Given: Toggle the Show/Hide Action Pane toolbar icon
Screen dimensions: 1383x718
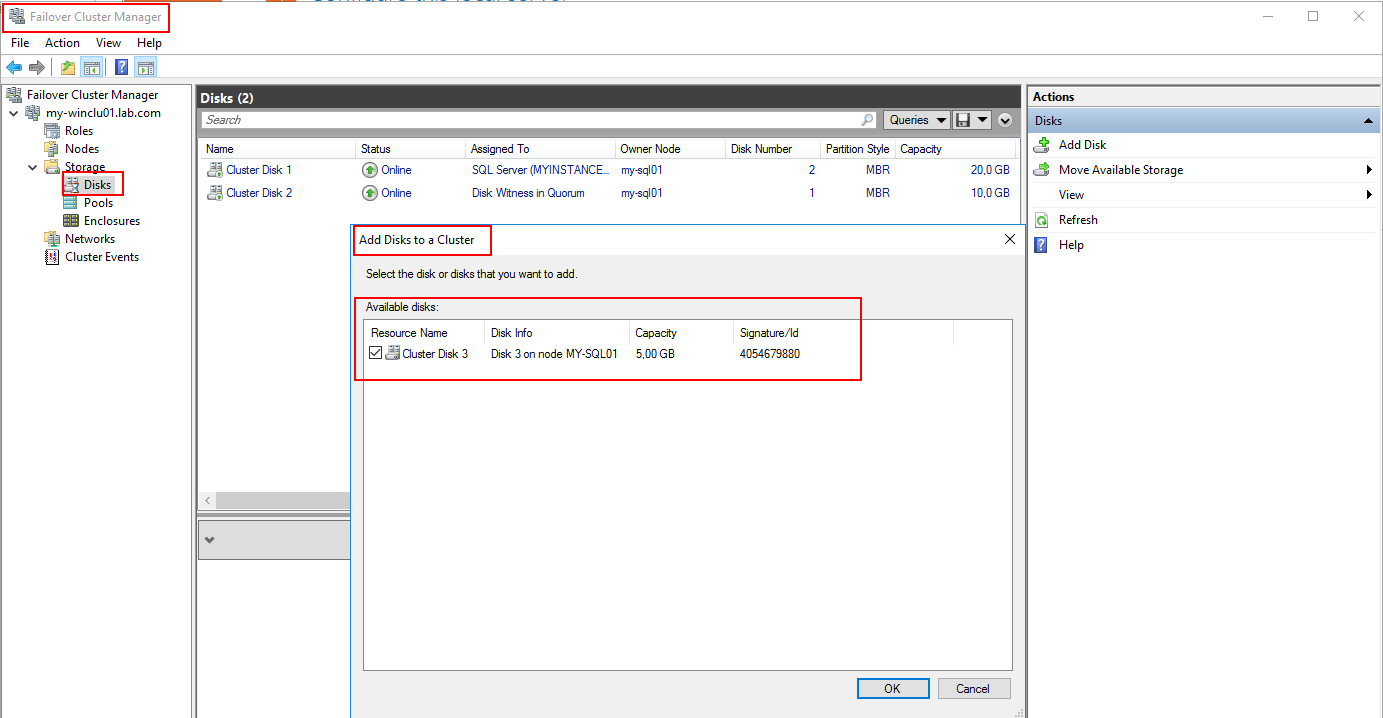Looking at the screenshot, I should [146, 68].
